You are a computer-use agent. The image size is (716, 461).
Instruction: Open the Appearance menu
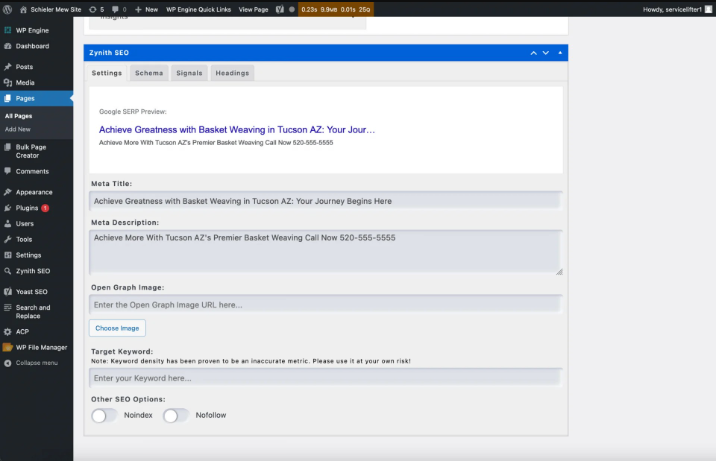point(33,192)
